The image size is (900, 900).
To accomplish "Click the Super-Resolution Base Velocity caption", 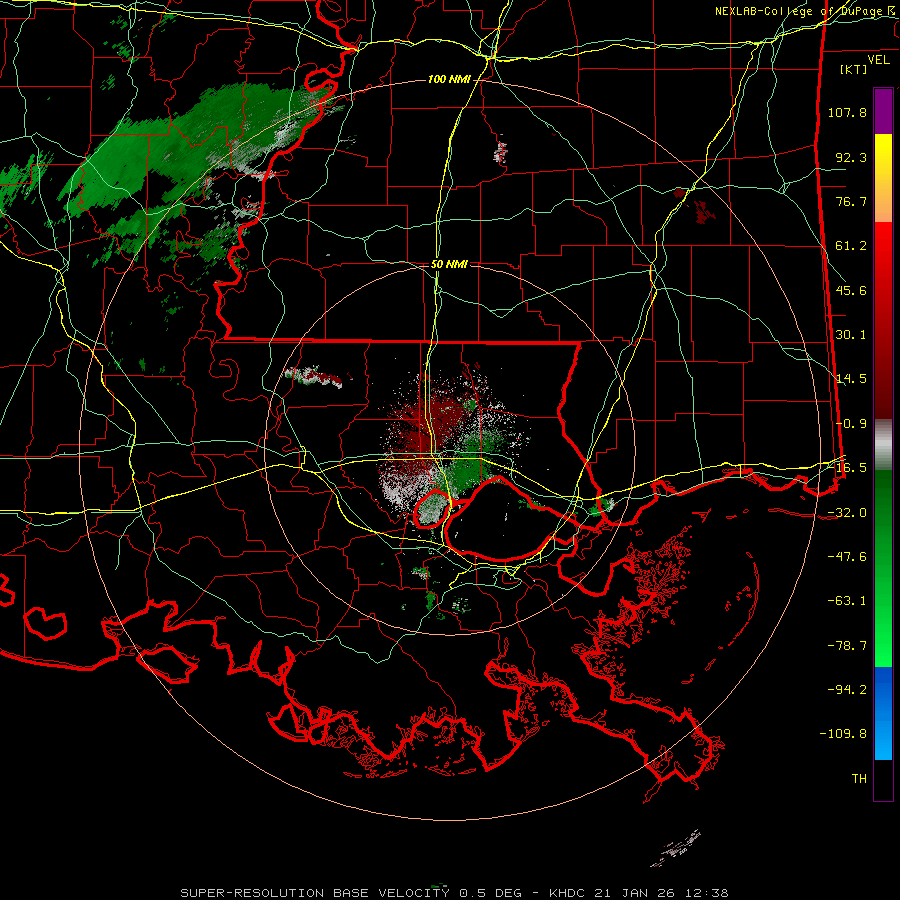I will [x=455, y=893].
